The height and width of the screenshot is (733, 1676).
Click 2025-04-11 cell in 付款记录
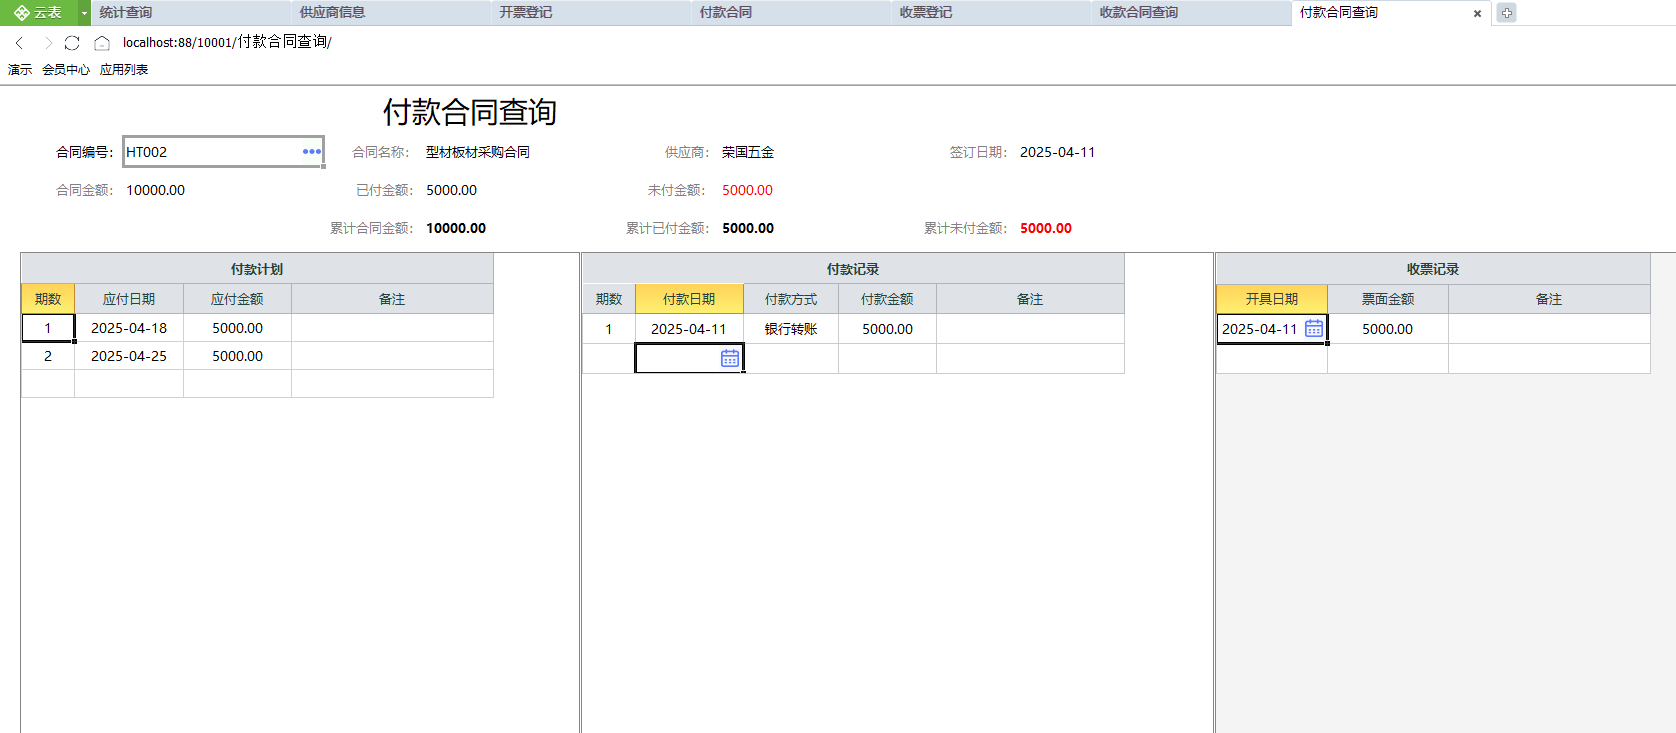(689, 329)
